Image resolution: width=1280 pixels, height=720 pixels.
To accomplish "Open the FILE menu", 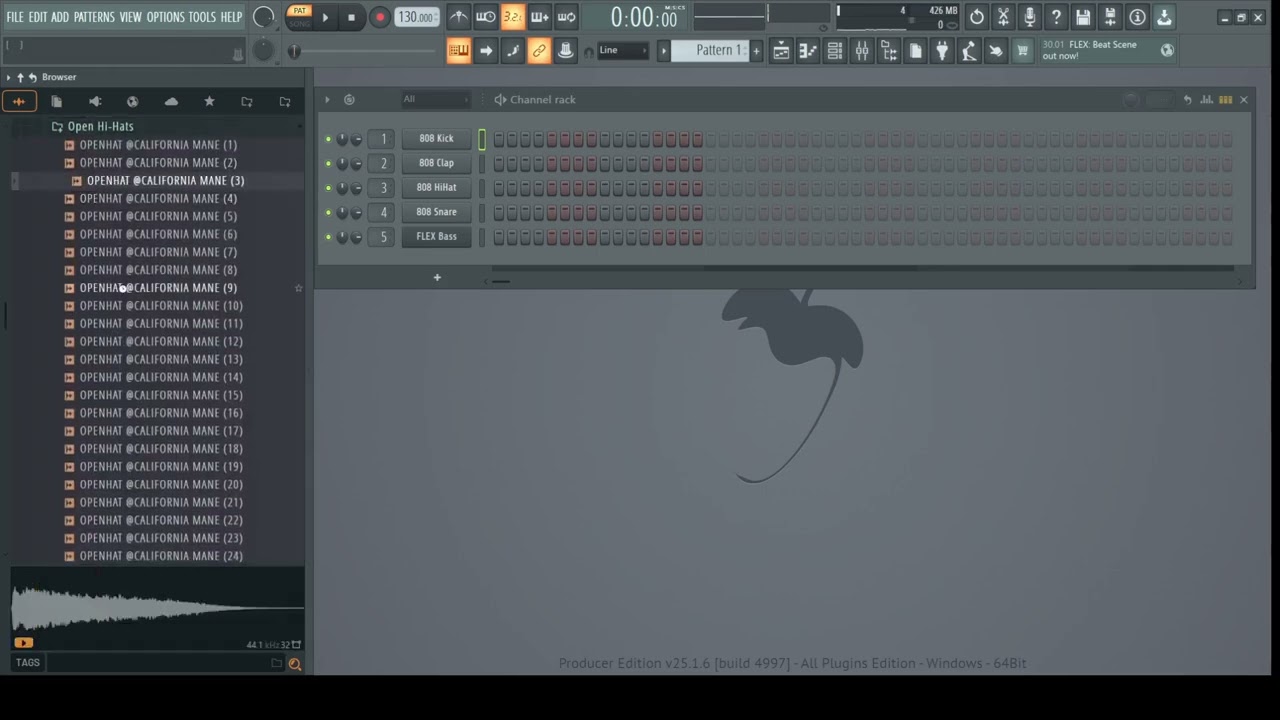I will (15, 17).
